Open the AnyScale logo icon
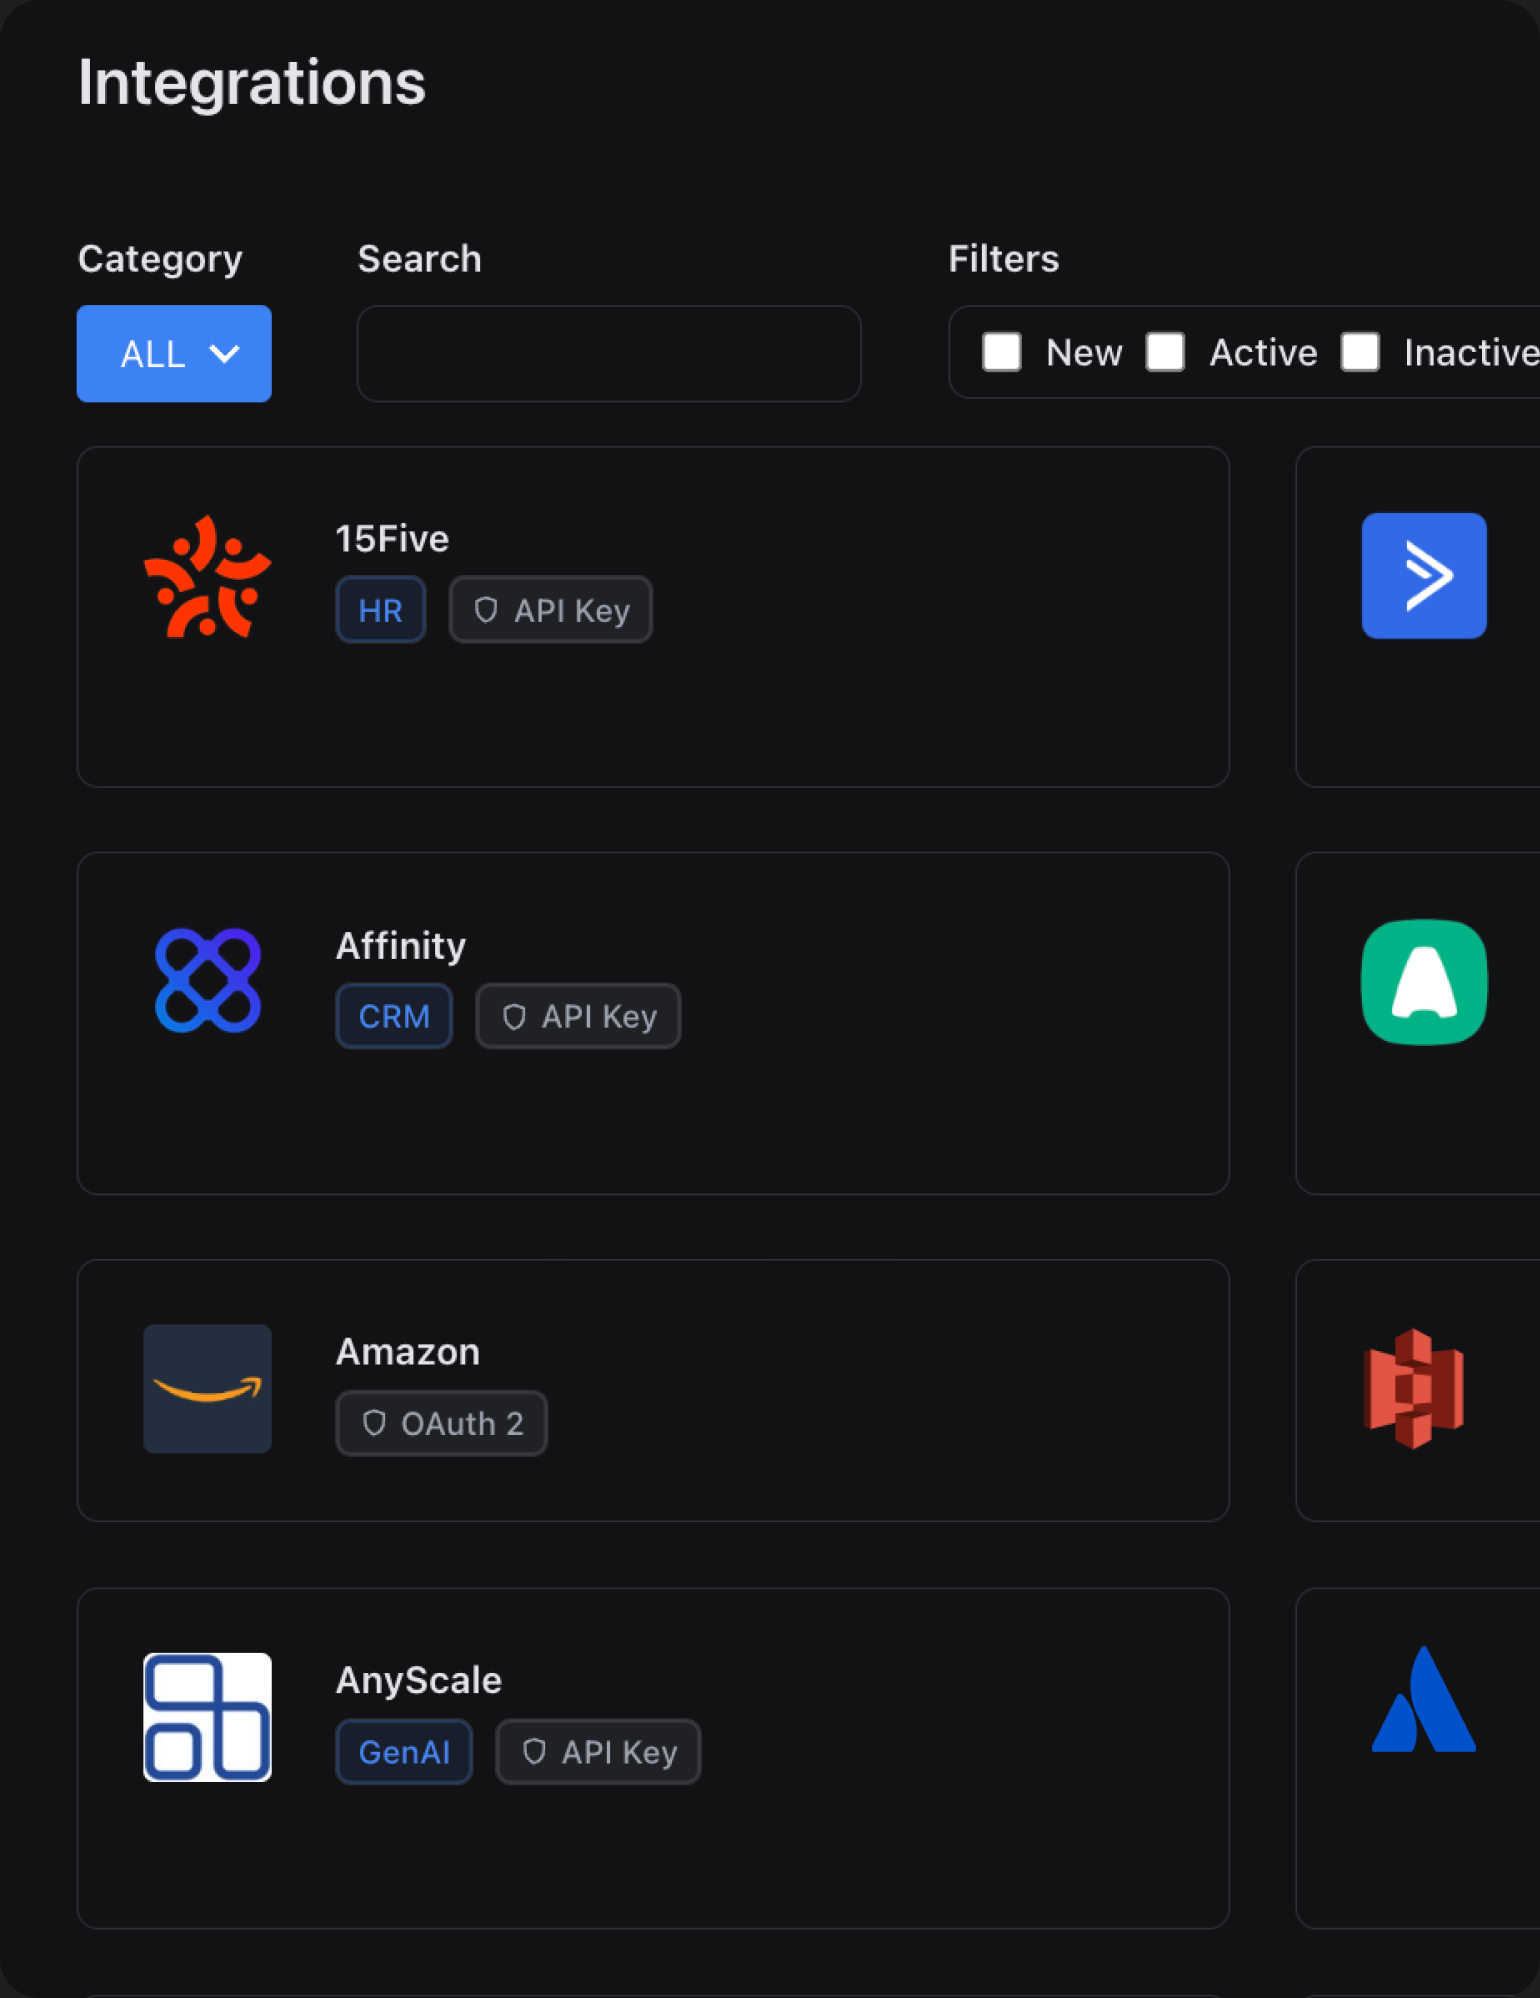Viewport: 1540px width, 1998px height. (207, 1716)
